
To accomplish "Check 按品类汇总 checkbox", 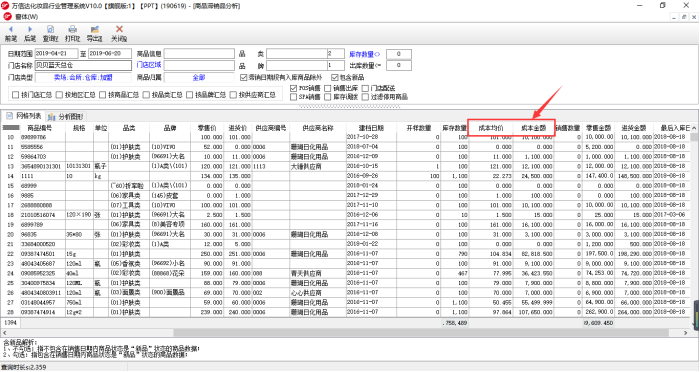I will [146, 95].
